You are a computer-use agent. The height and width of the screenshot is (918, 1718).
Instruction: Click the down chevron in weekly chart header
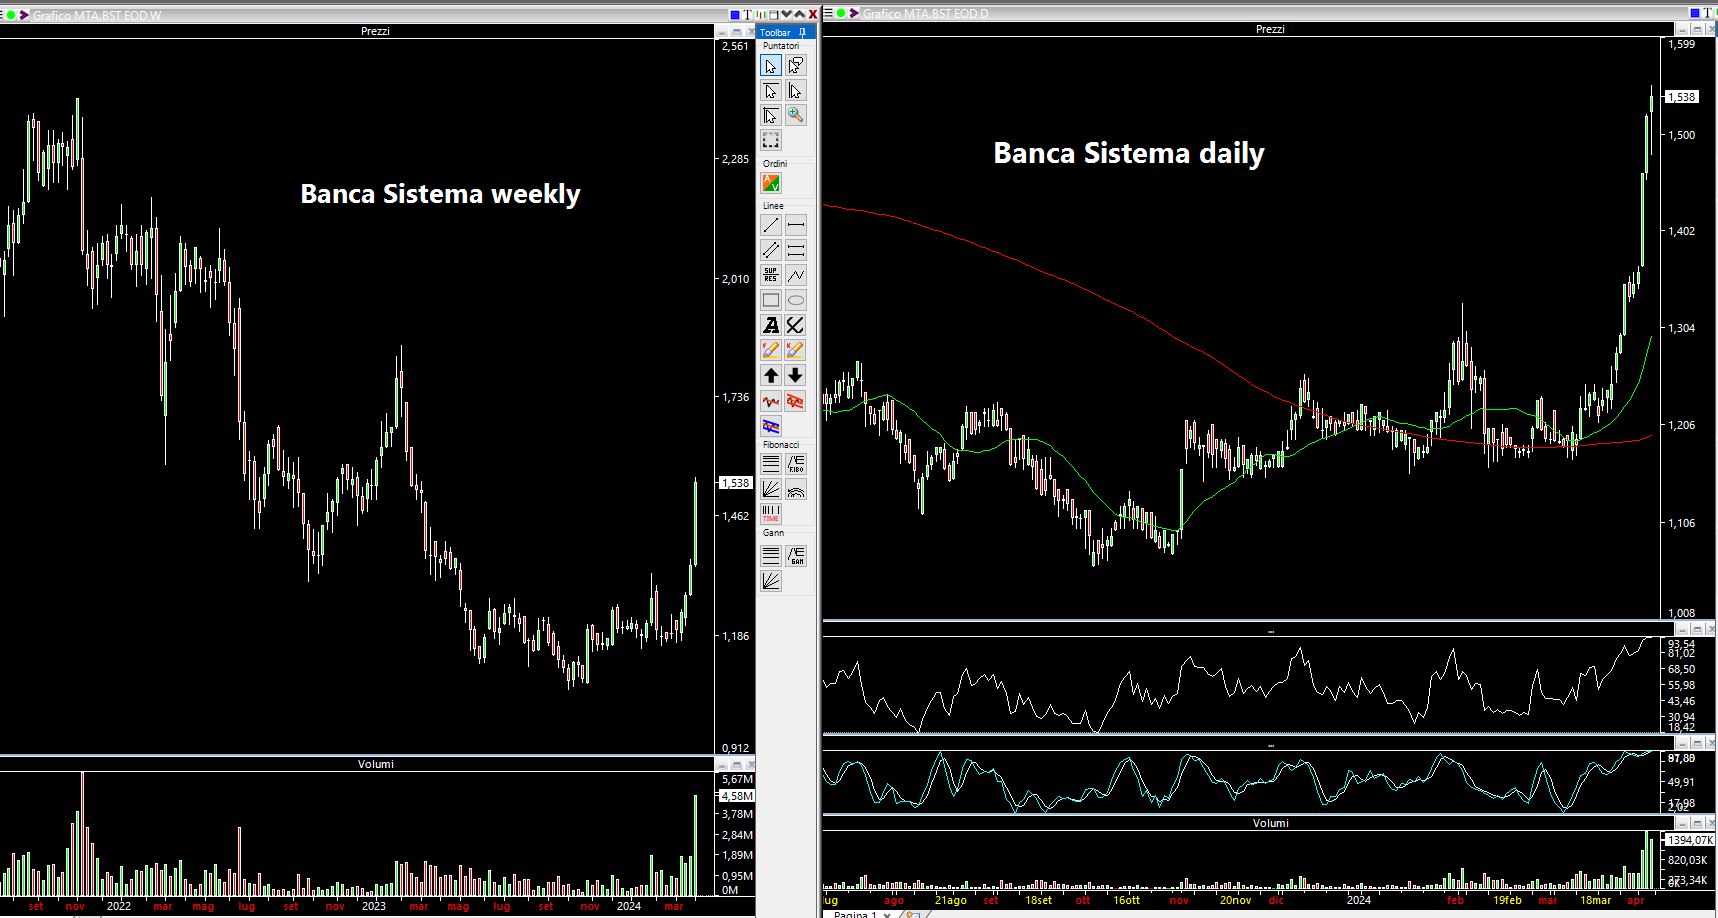pos(786,14)
